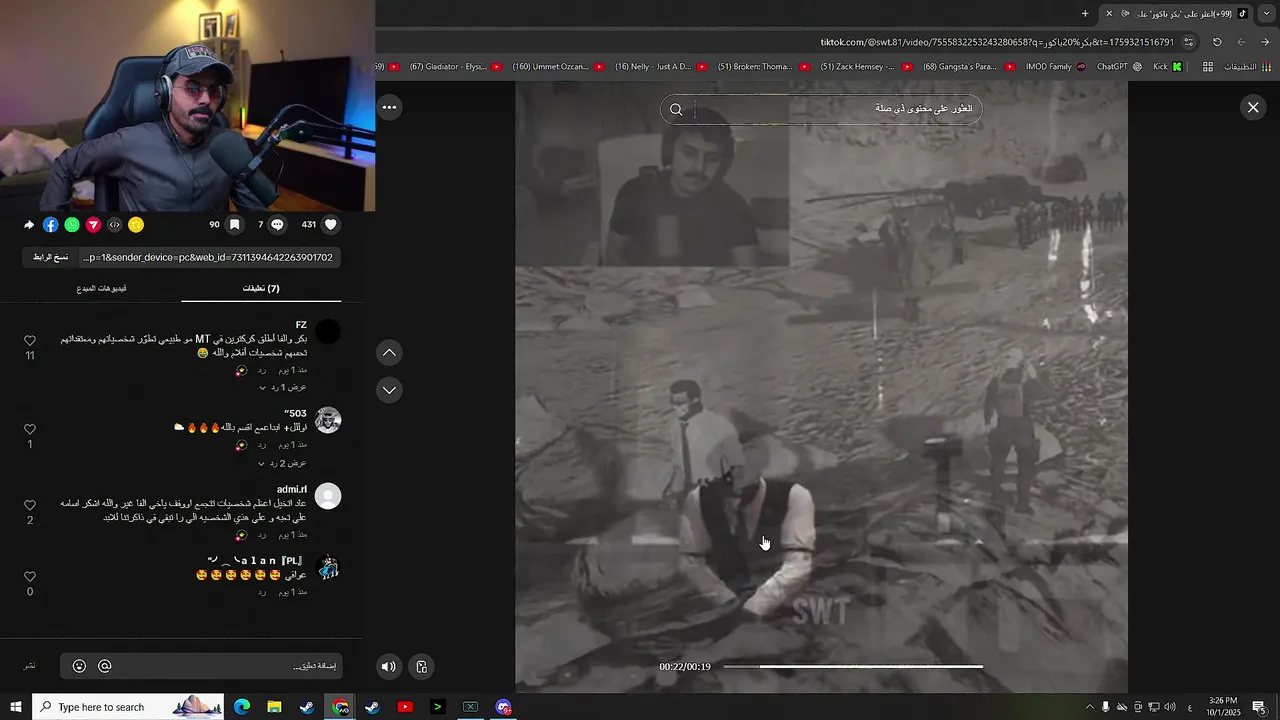Open admi.rl's profile avatar
Screen dimensions: 1280x720
(328, 496)
